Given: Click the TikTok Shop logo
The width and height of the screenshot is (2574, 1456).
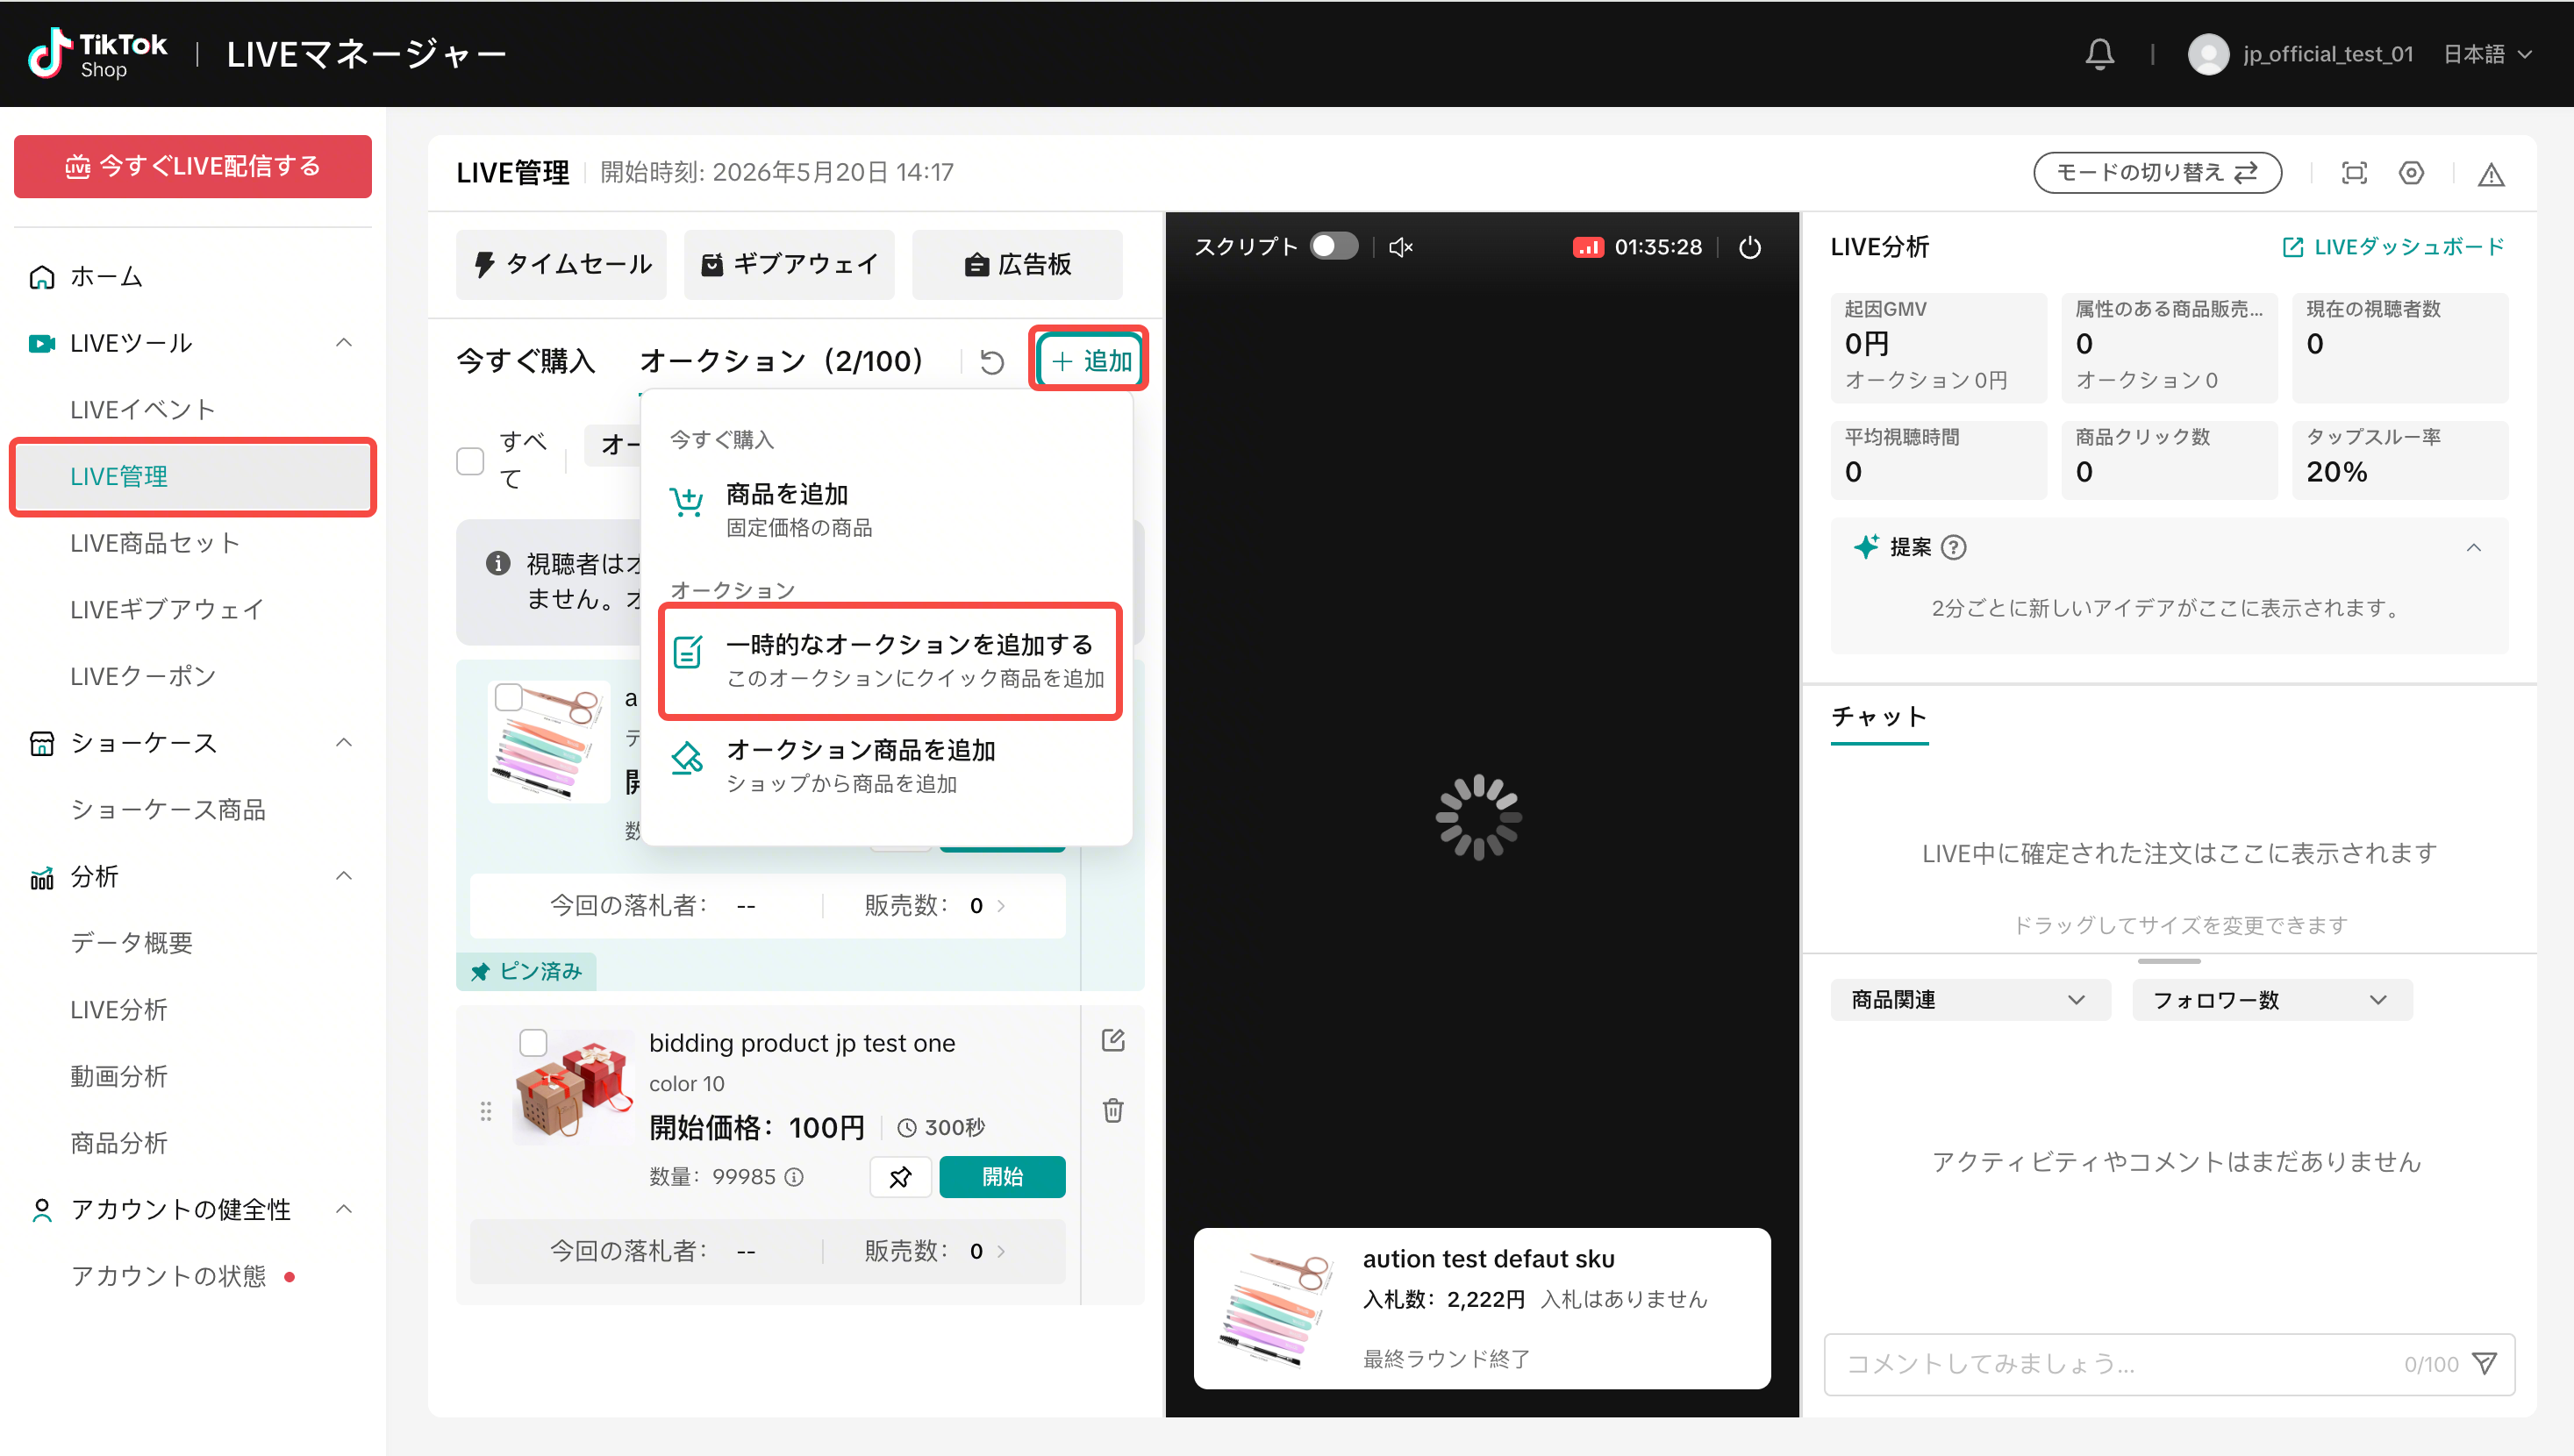Looking at the screenshot, I should (98, 54).
